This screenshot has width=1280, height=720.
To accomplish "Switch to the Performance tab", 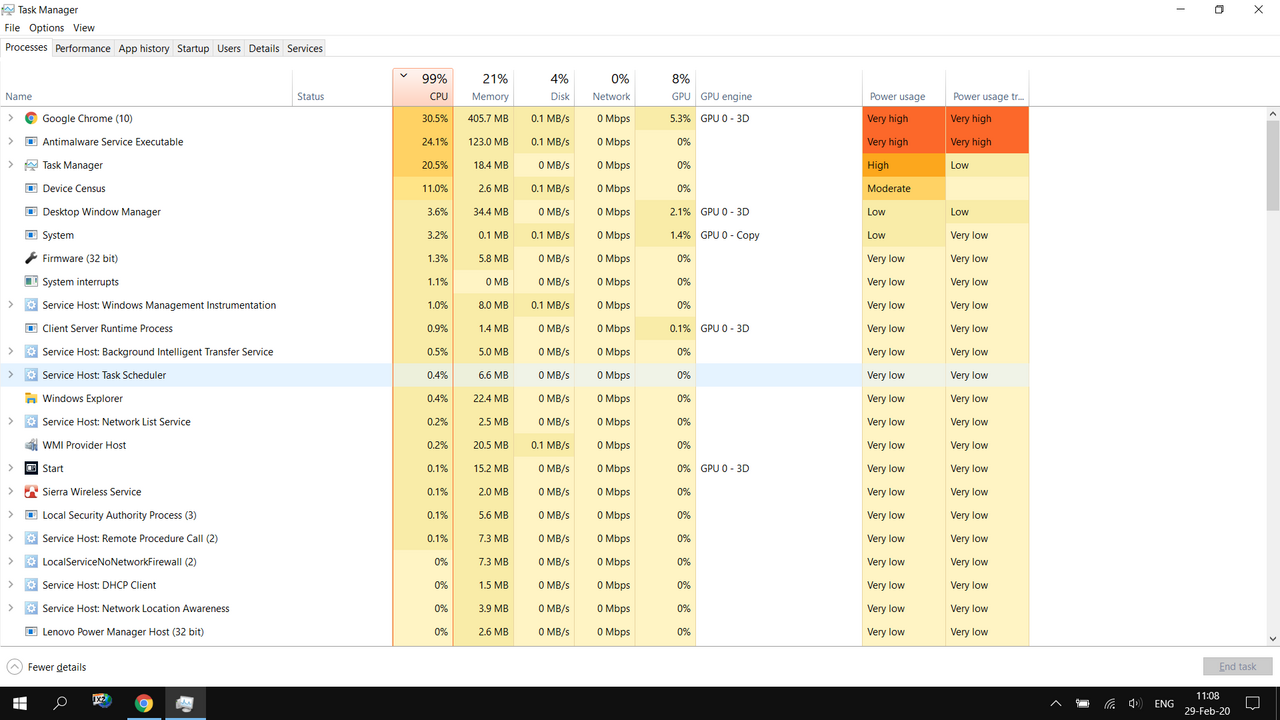I will coord(82,48).
